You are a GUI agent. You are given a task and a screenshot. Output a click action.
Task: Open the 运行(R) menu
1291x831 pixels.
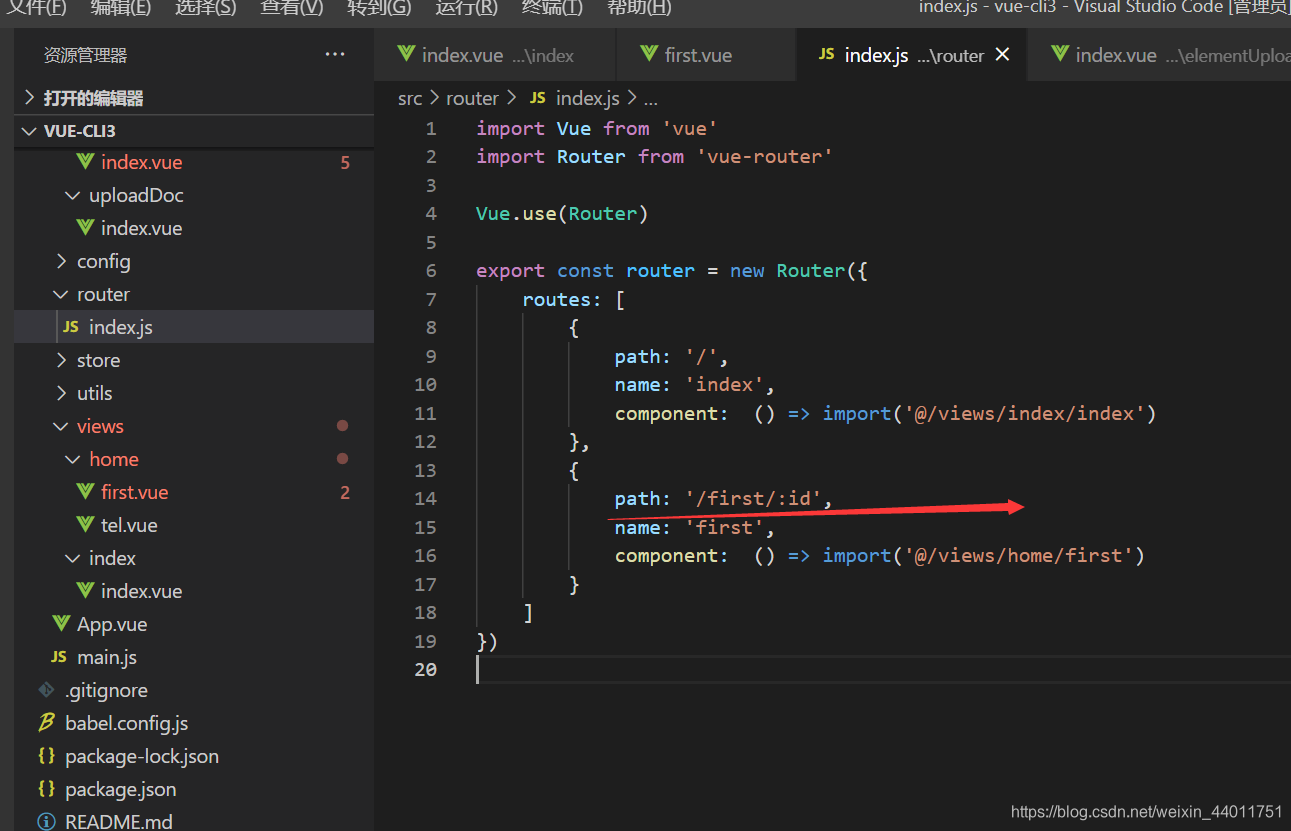(466, 8)
